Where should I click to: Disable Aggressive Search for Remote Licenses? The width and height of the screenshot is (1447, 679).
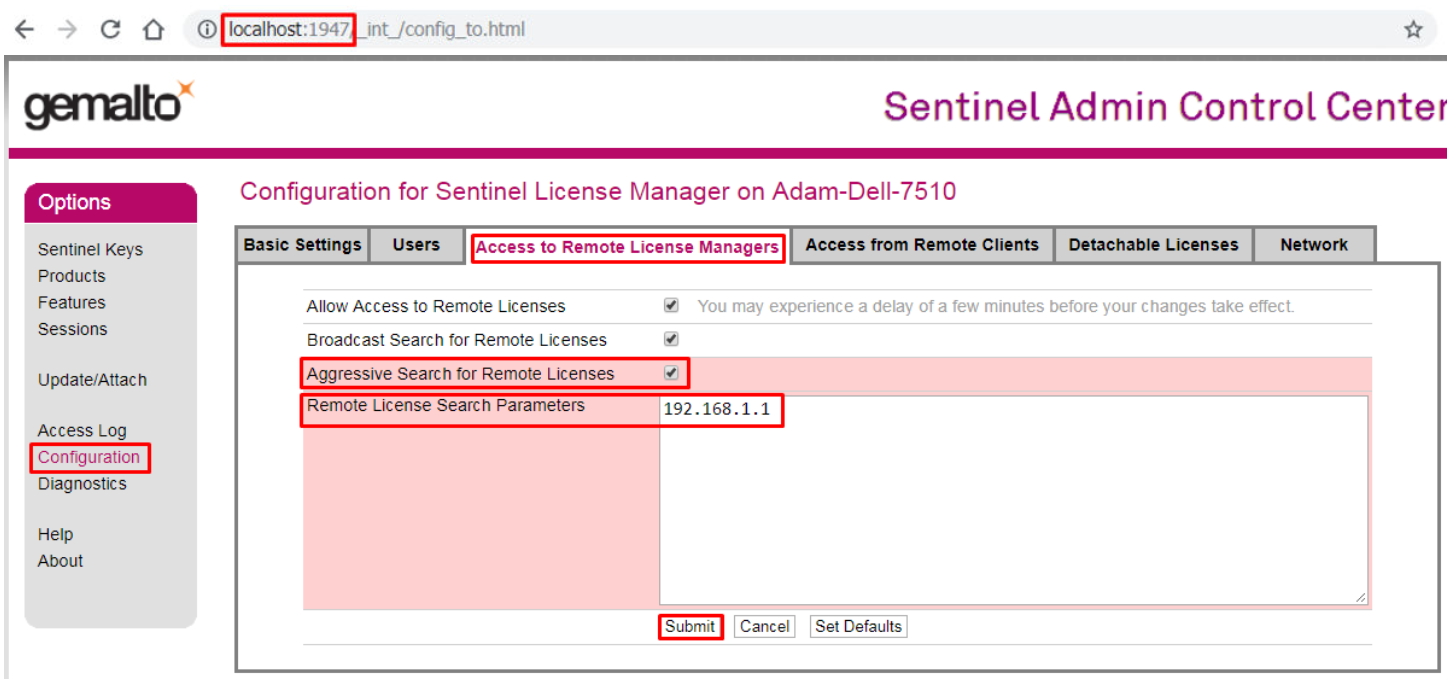pos(671,373)
